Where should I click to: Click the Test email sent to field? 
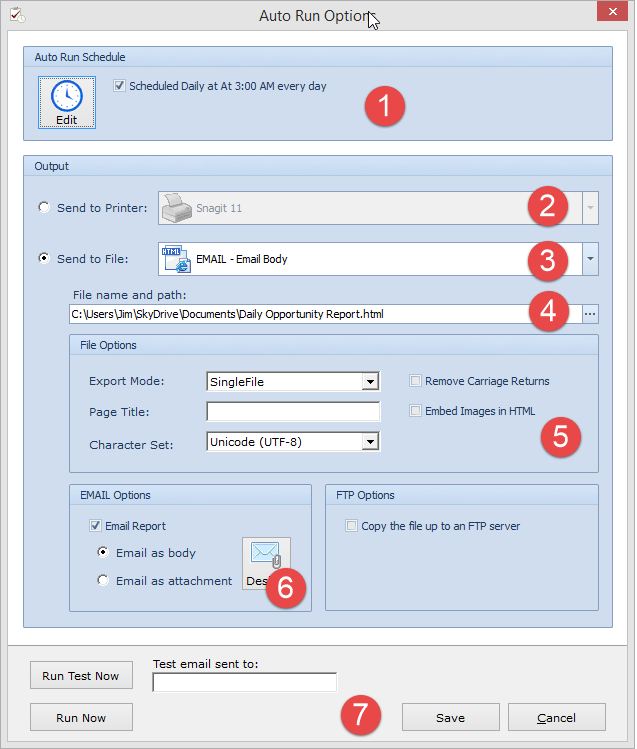pos(244,682)
